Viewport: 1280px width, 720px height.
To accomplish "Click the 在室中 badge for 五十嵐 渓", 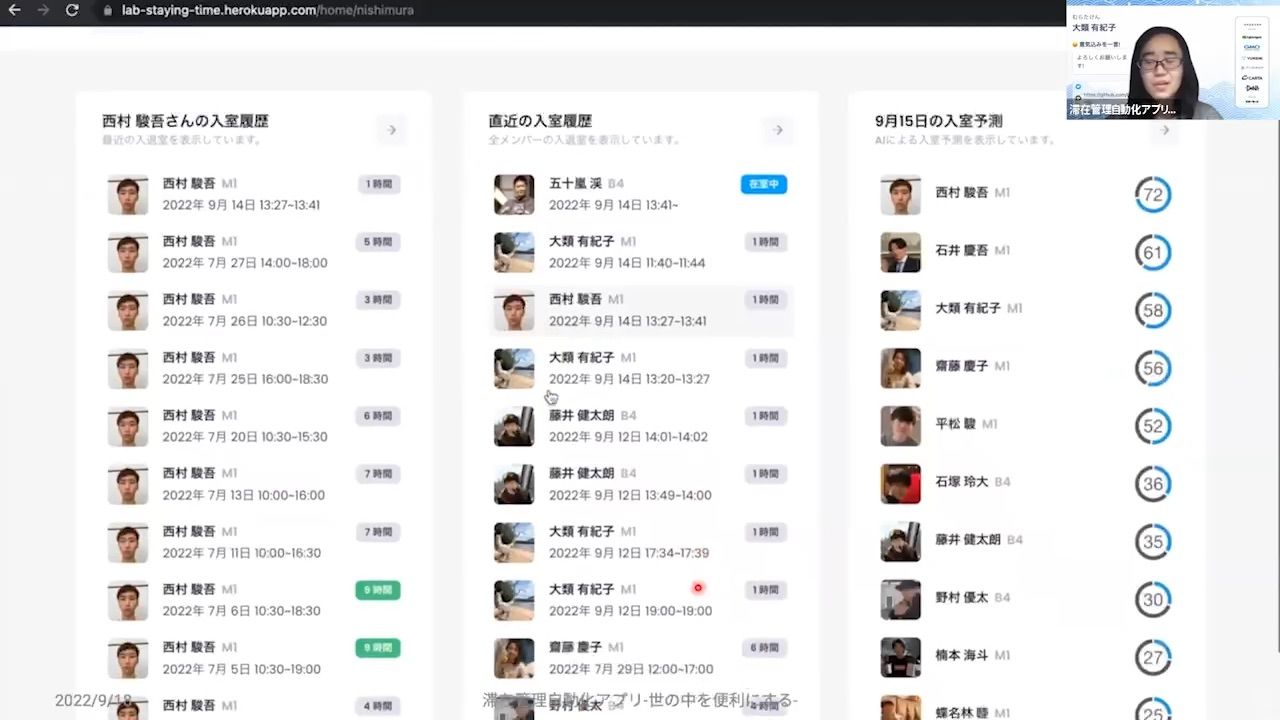I will [x=764, y=184].
